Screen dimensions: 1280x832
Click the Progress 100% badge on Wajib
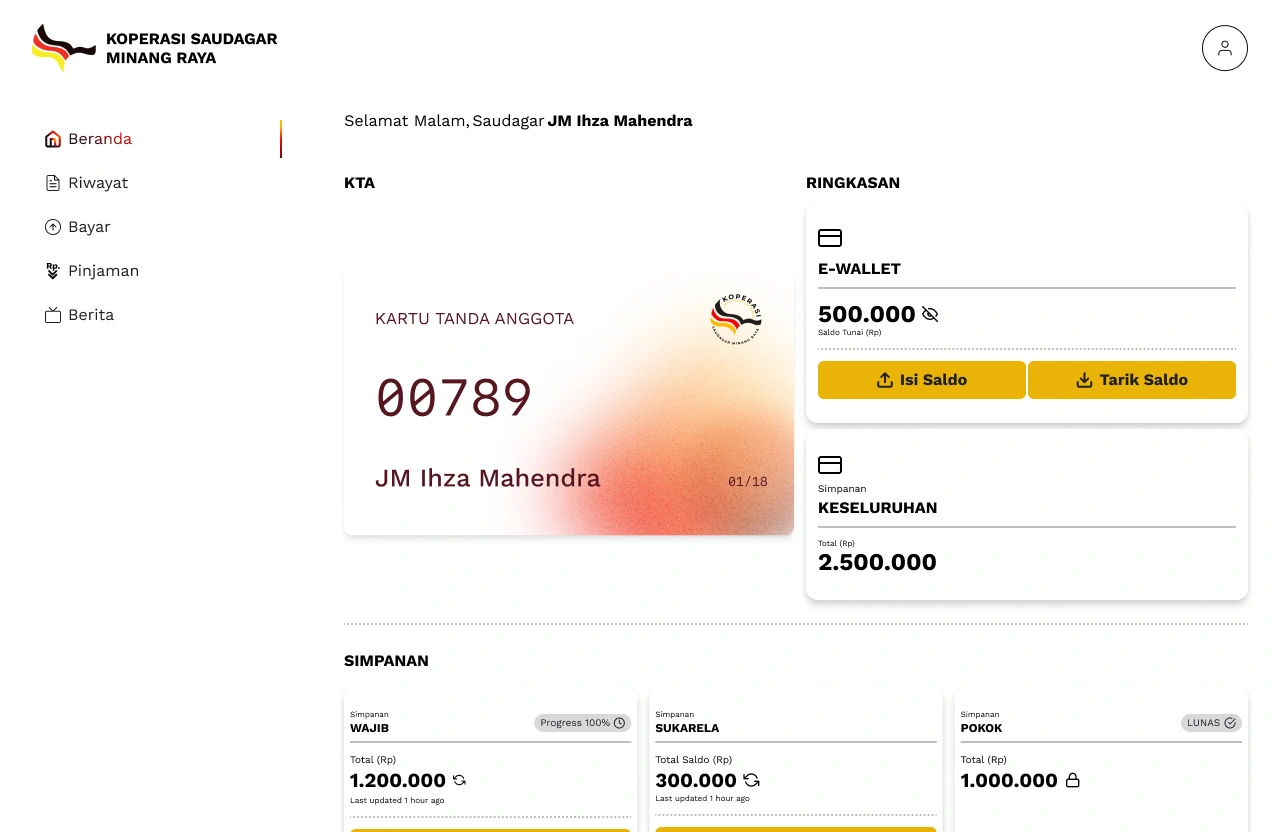point(583,723)
